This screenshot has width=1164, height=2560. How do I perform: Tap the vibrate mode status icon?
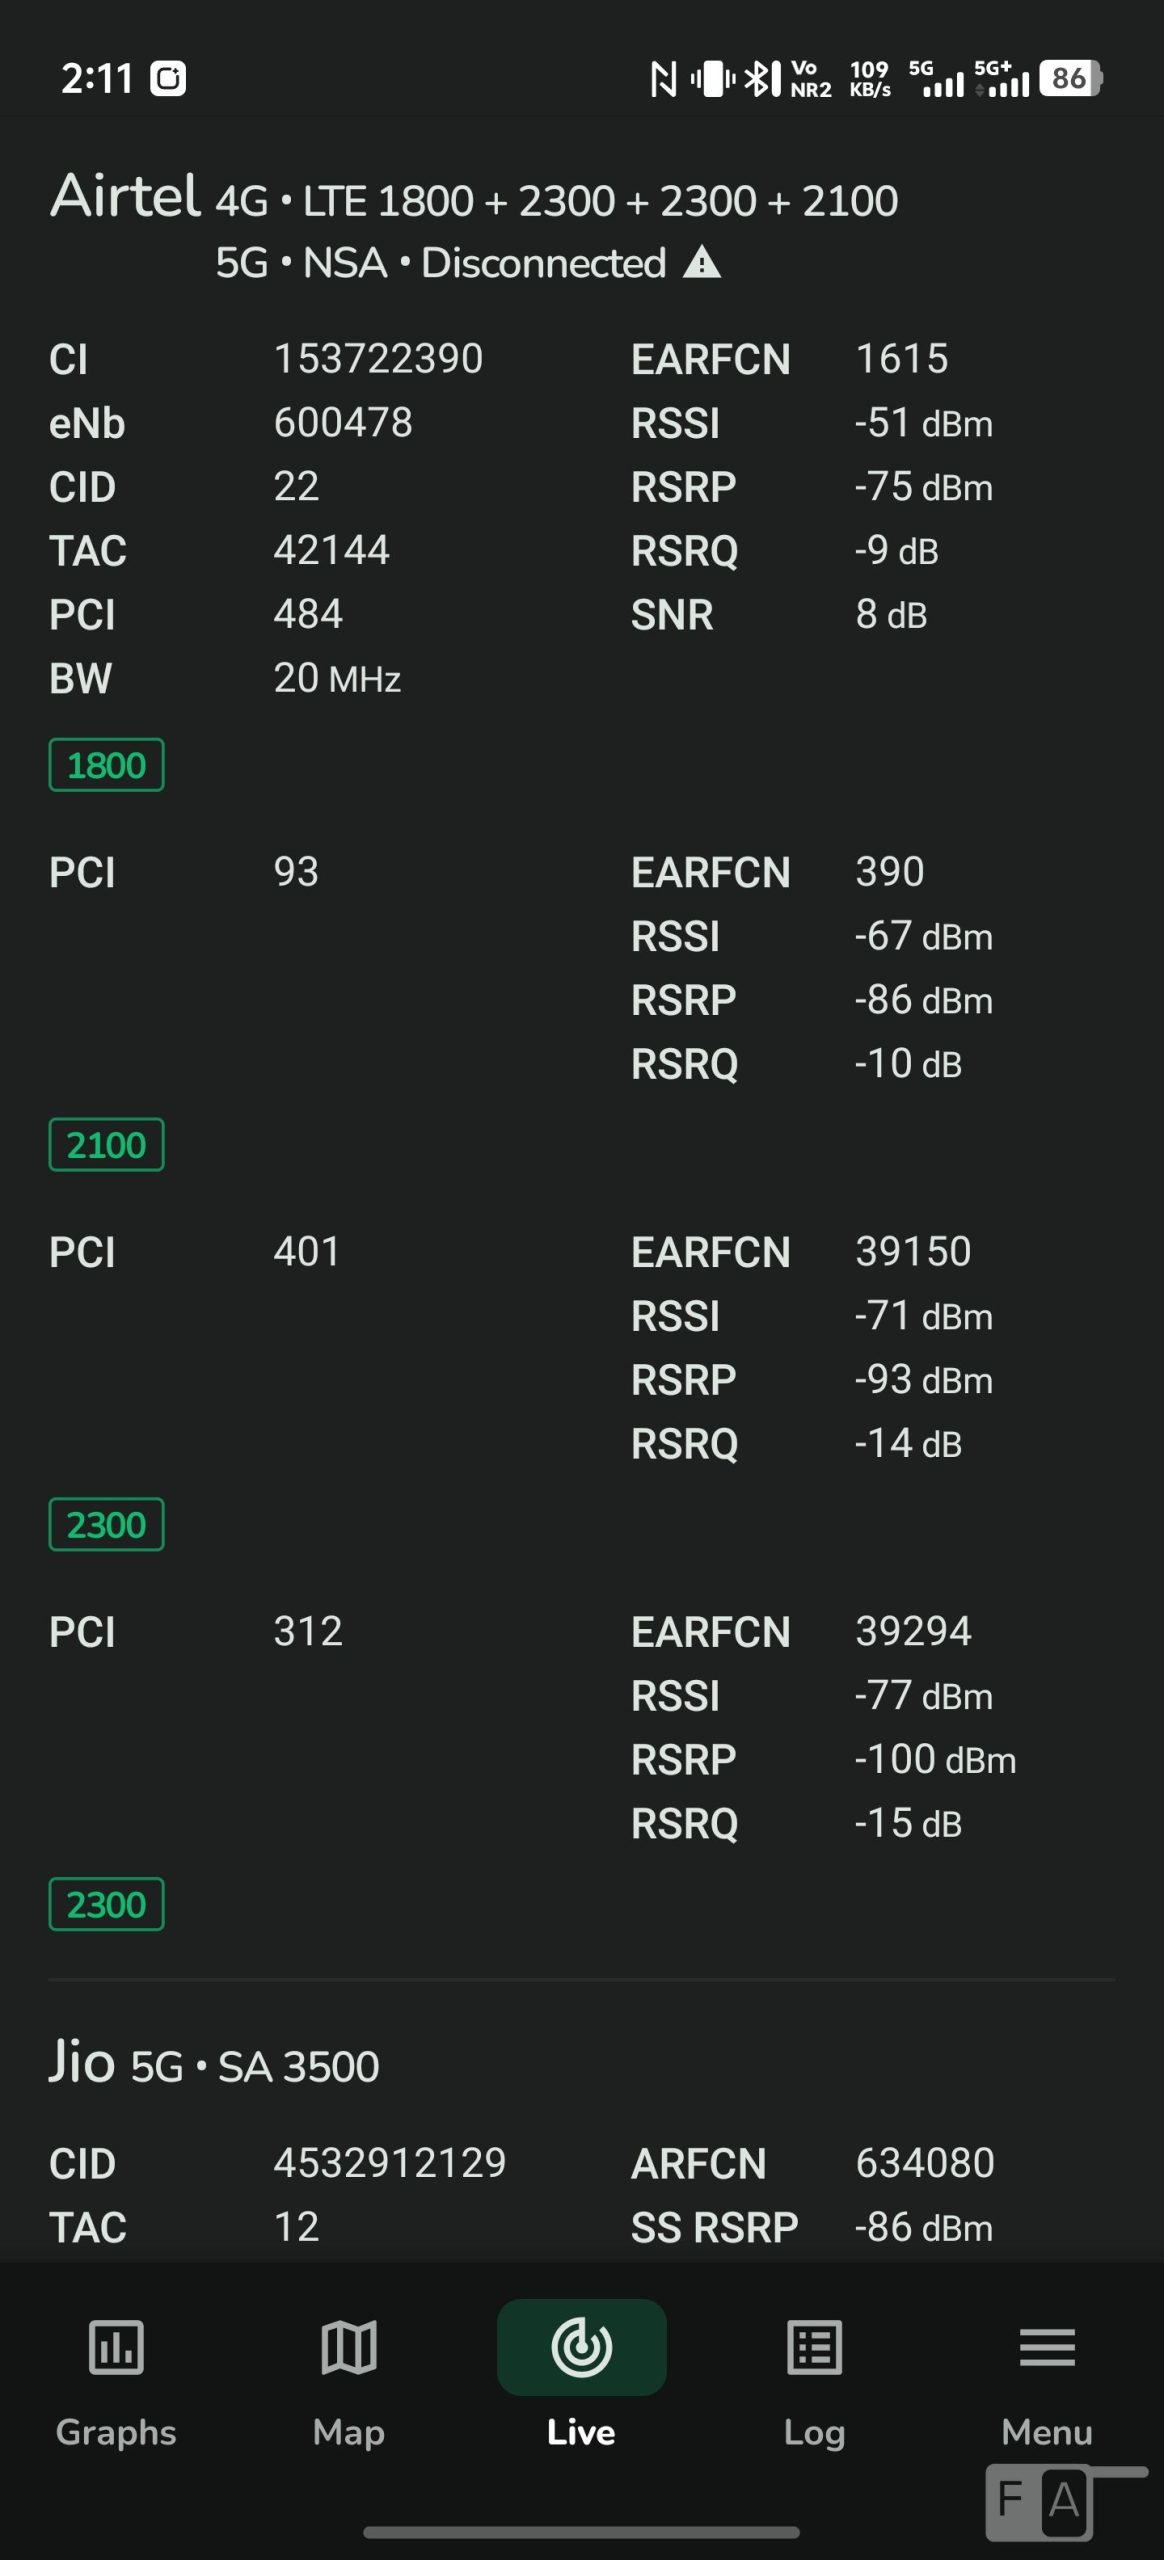(x=713, y=78)
